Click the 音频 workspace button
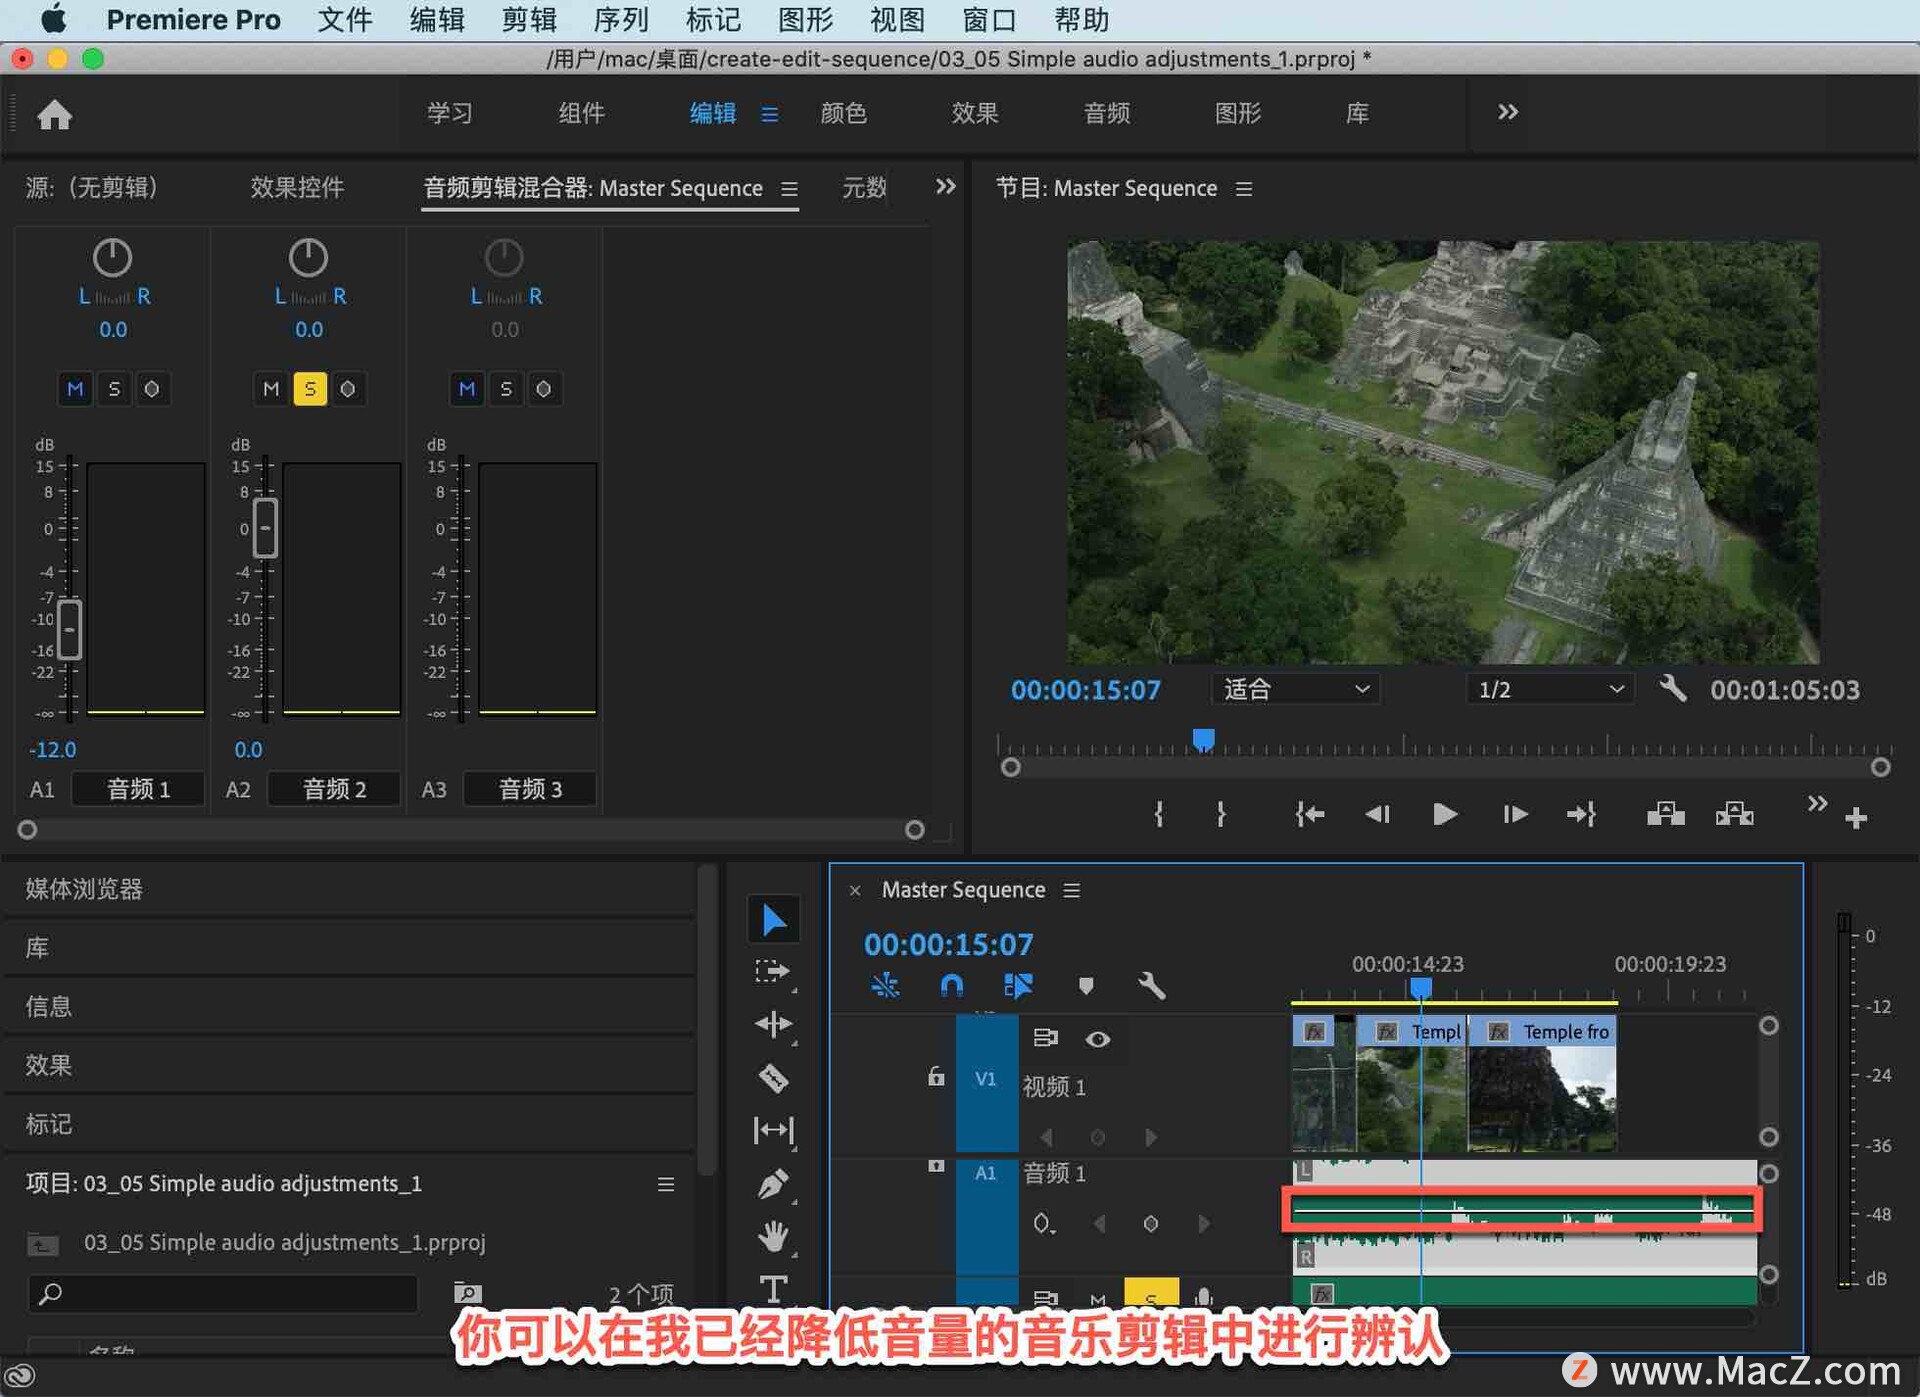 click(1106, 113)
